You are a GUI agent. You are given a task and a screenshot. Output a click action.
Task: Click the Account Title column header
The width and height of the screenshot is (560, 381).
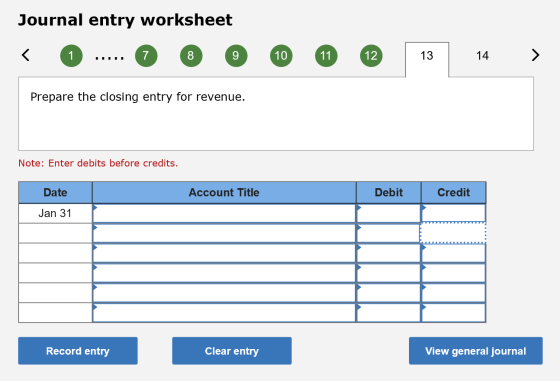pyautogui.click(x=224, y=192)
